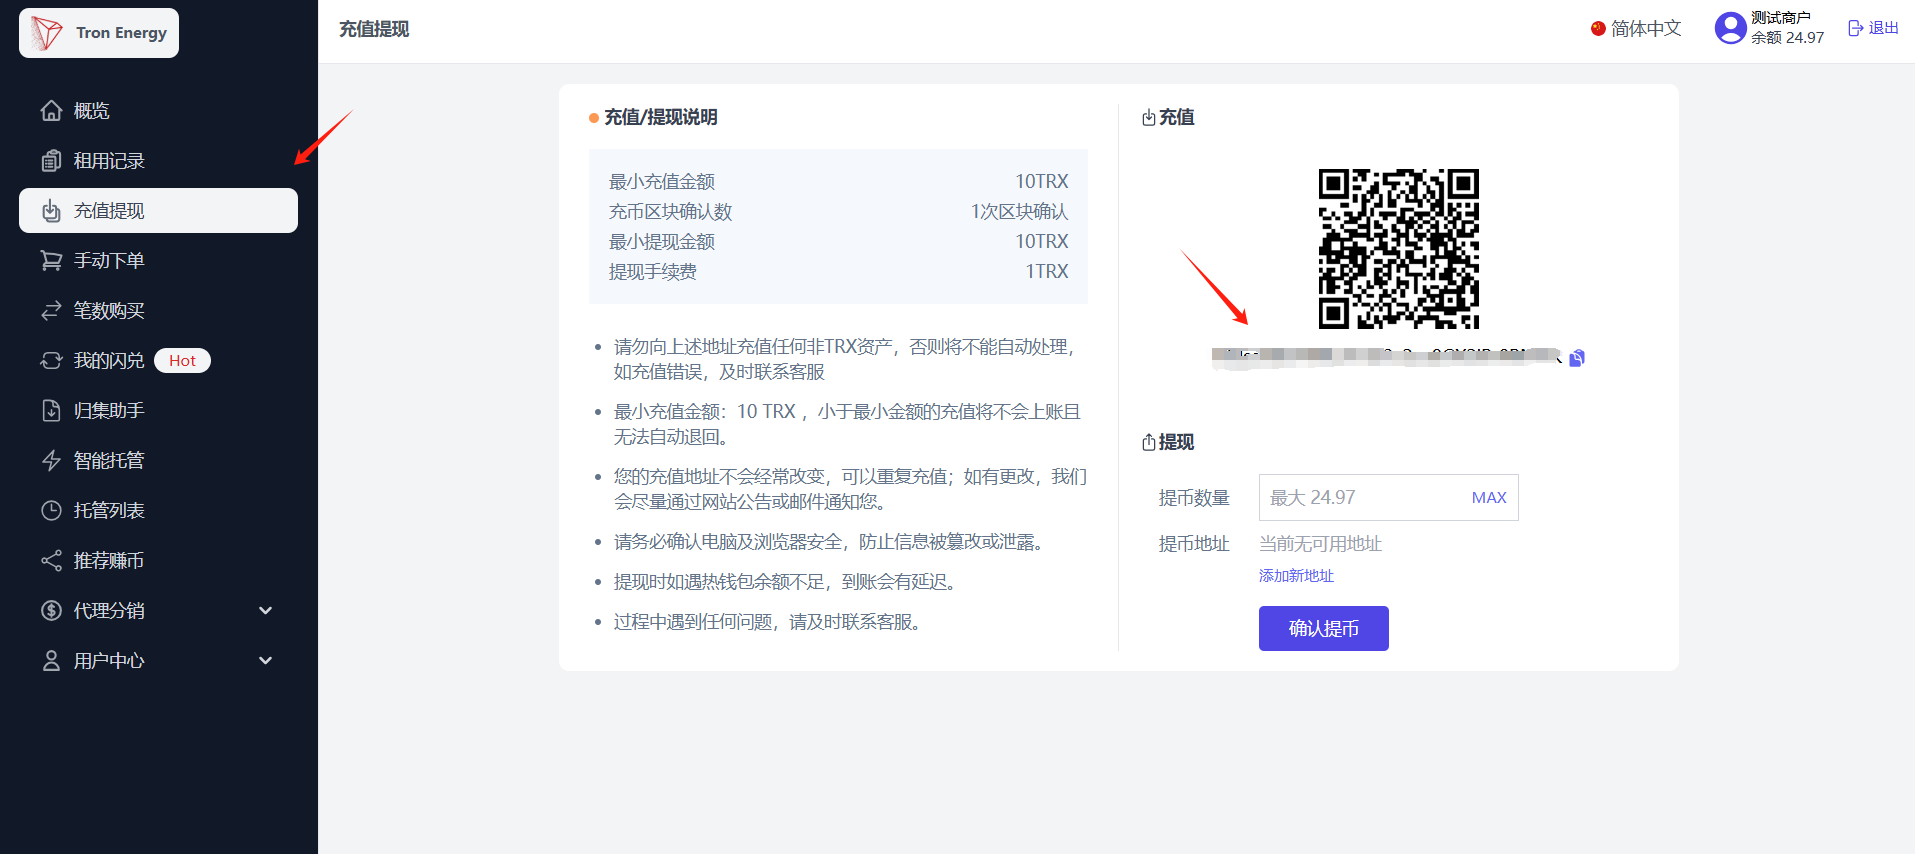Click the red flag language icon
This screenshot has width=1915, height=854.
coord(1598,28)
